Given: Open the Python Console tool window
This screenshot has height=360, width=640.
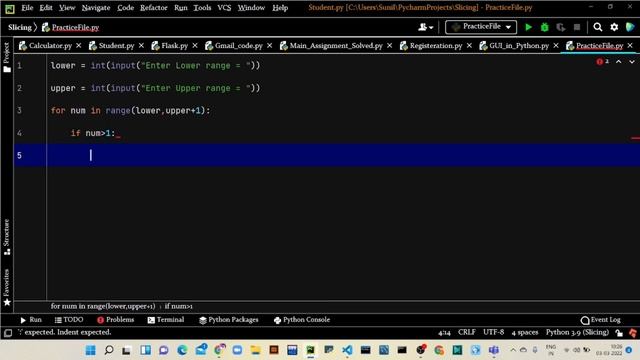Looking at the screenshot, I should [302, 320].
